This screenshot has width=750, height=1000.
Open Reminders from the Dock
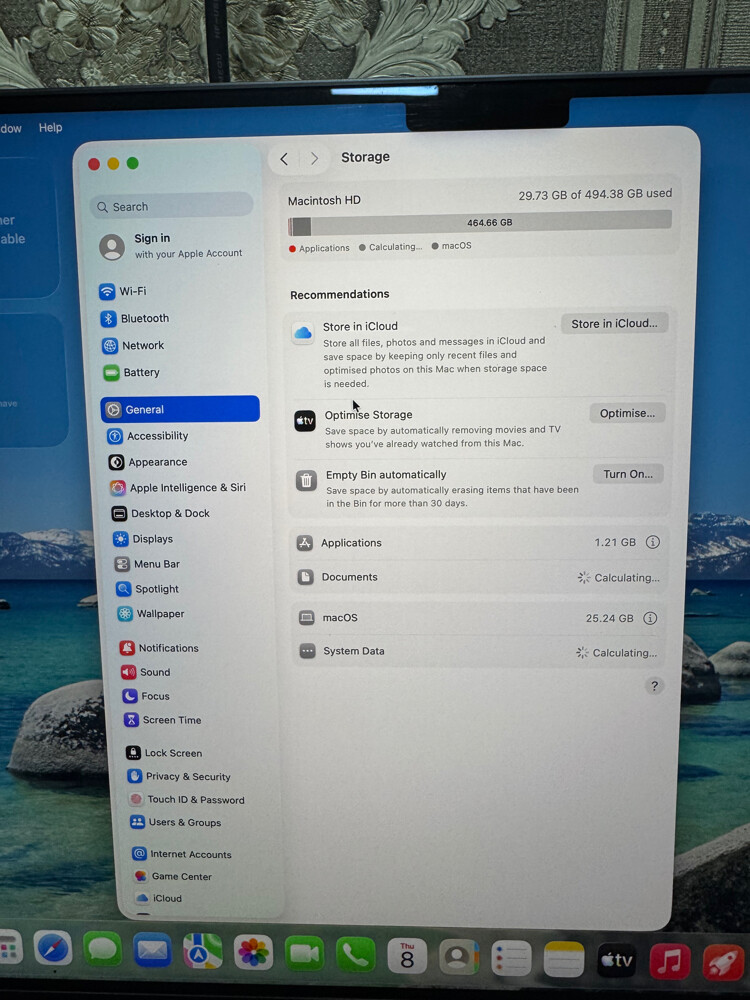pos(511,959)
